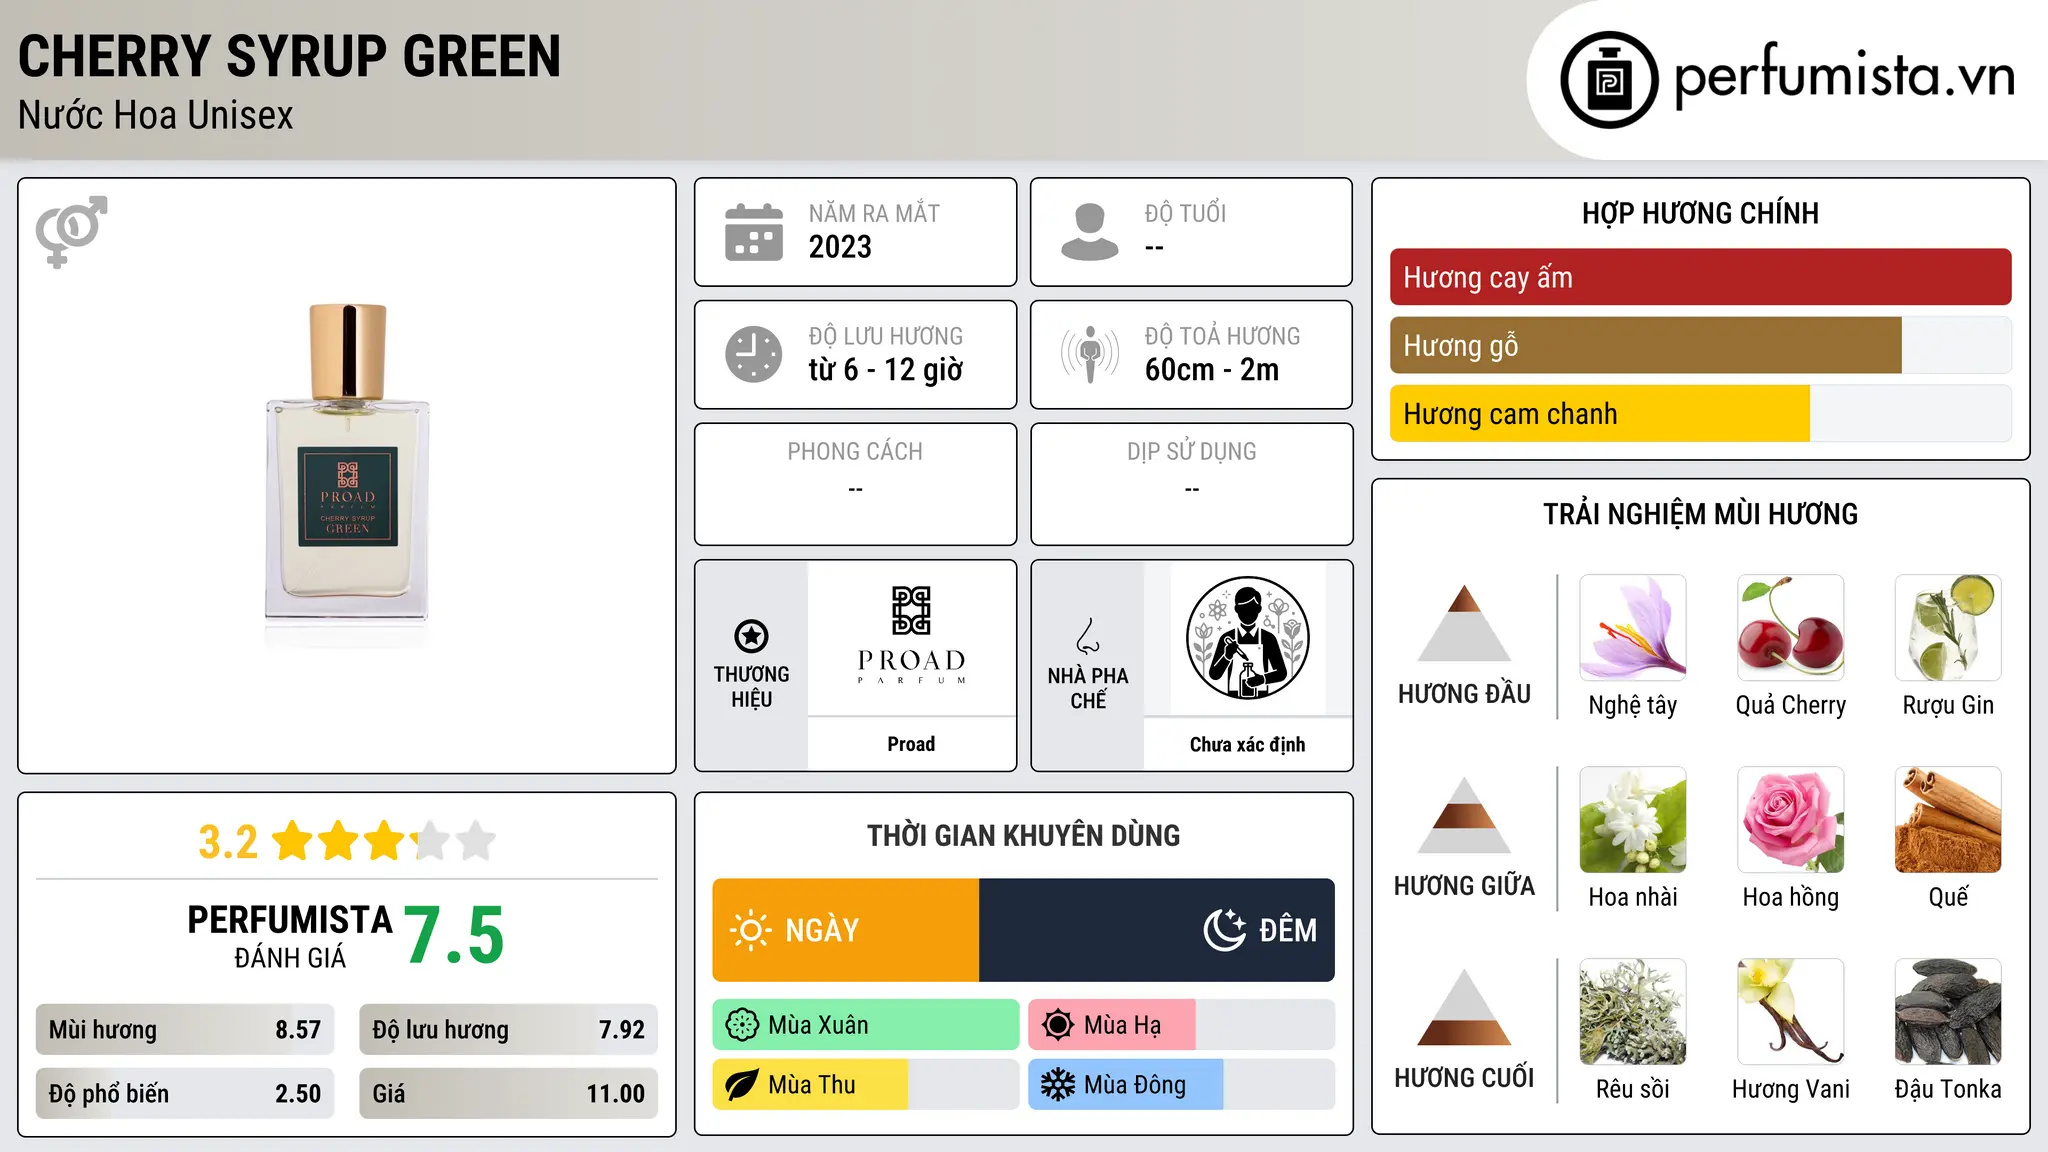This screenshot has width=2048, height=1152.
Task: Select the Đậu Tonka note image
Action: (x=1948, y=1012)
